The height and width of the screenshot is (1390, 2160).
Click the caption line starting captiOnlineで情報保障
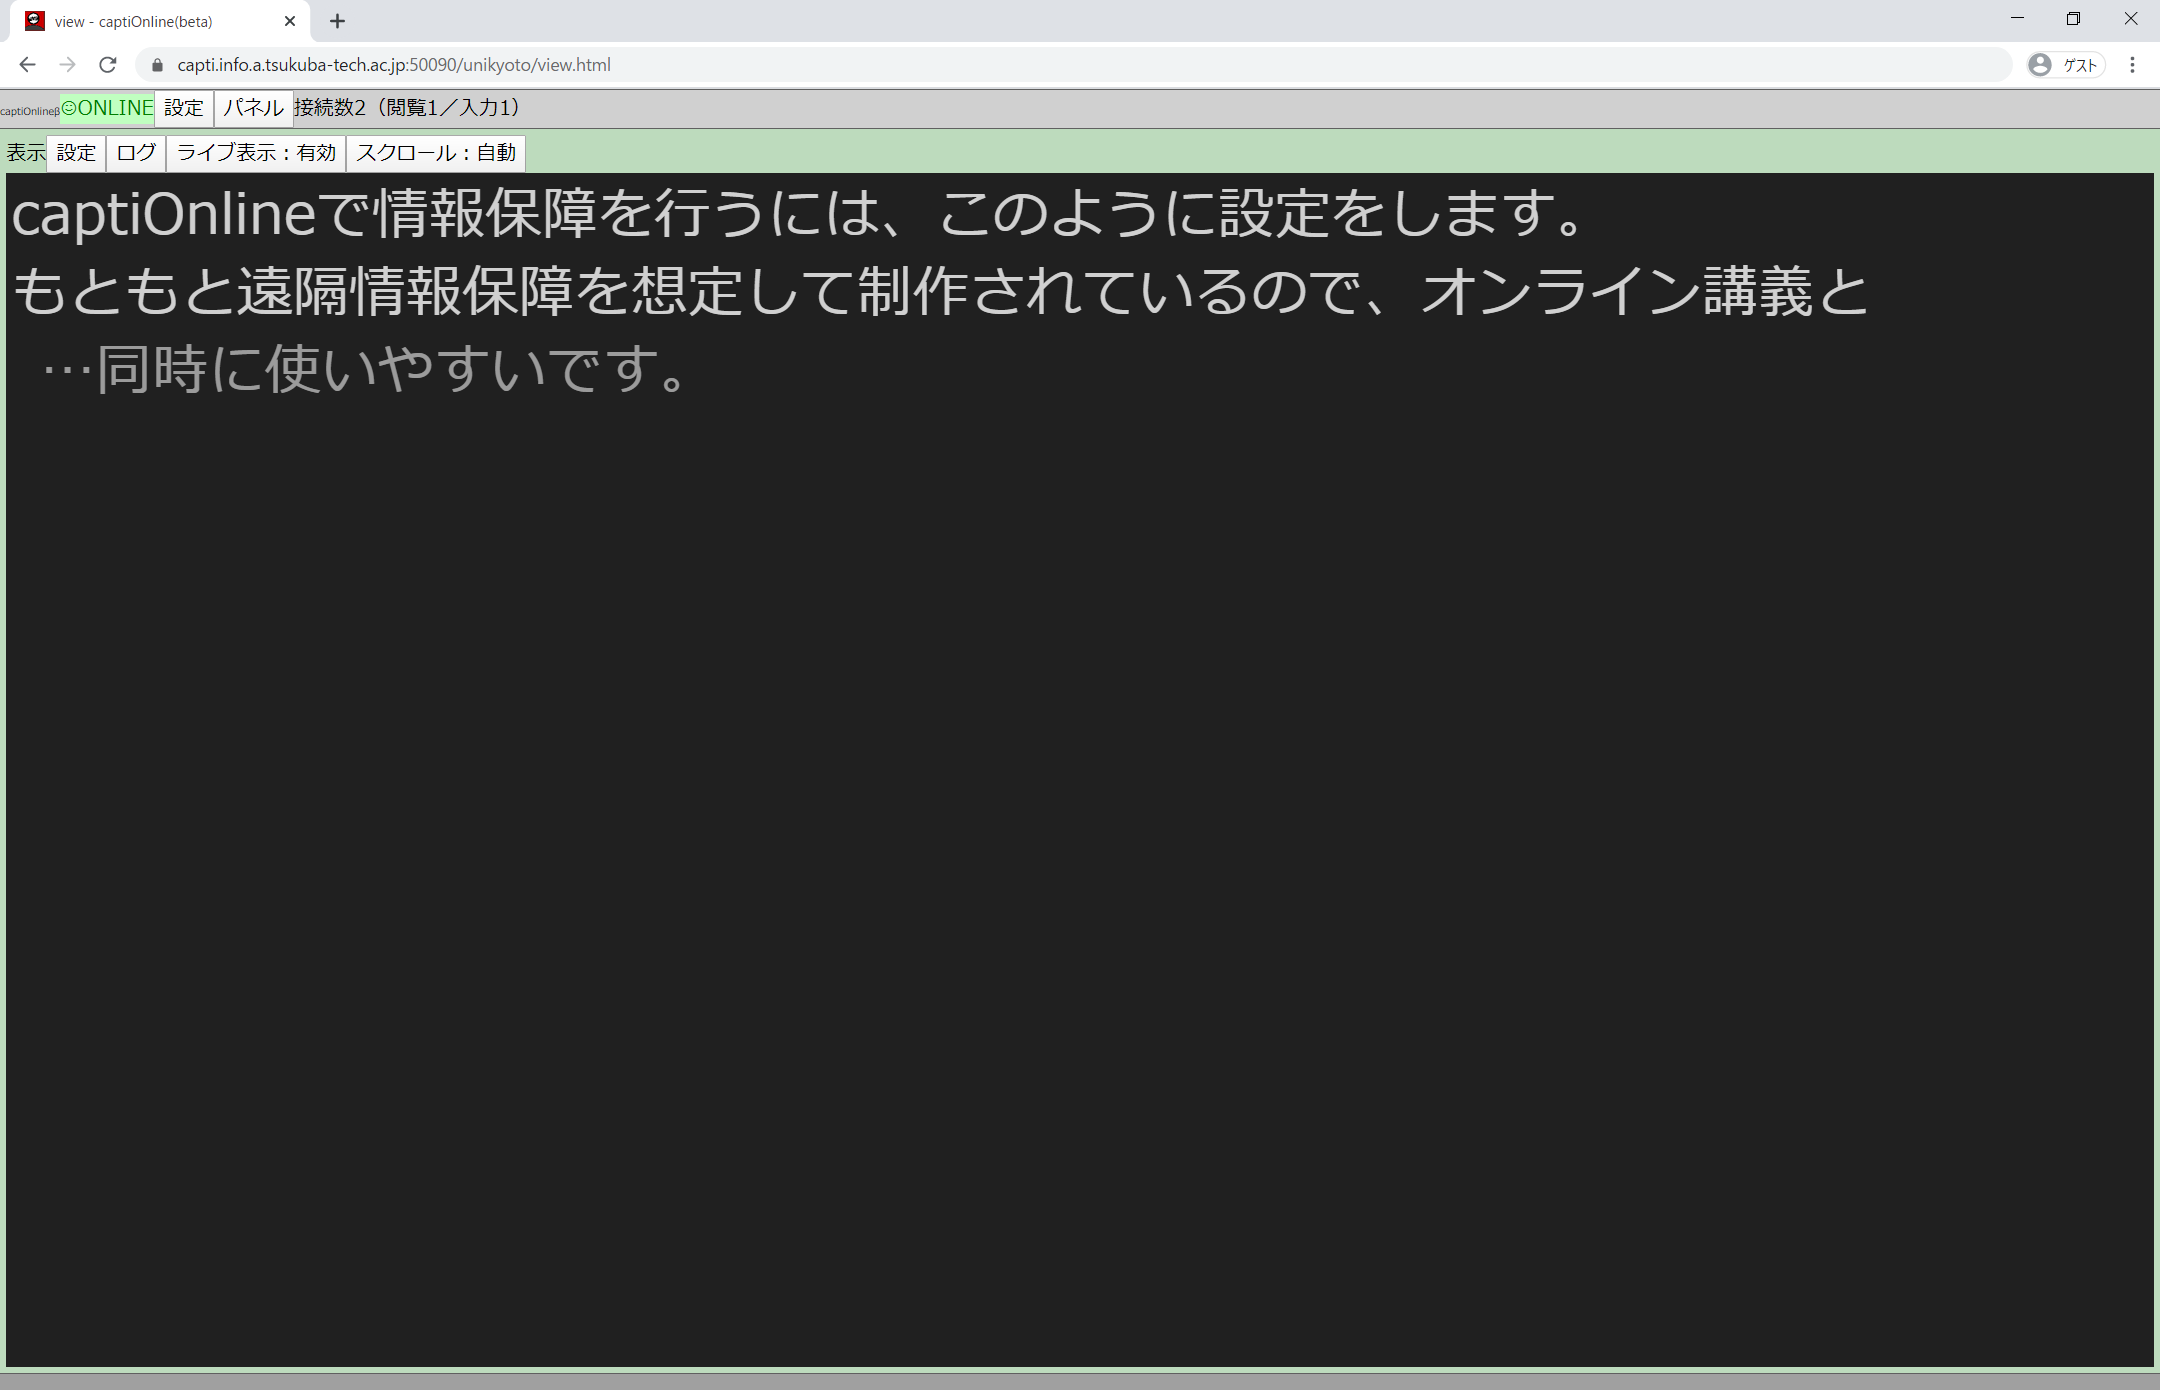(798, 214)
